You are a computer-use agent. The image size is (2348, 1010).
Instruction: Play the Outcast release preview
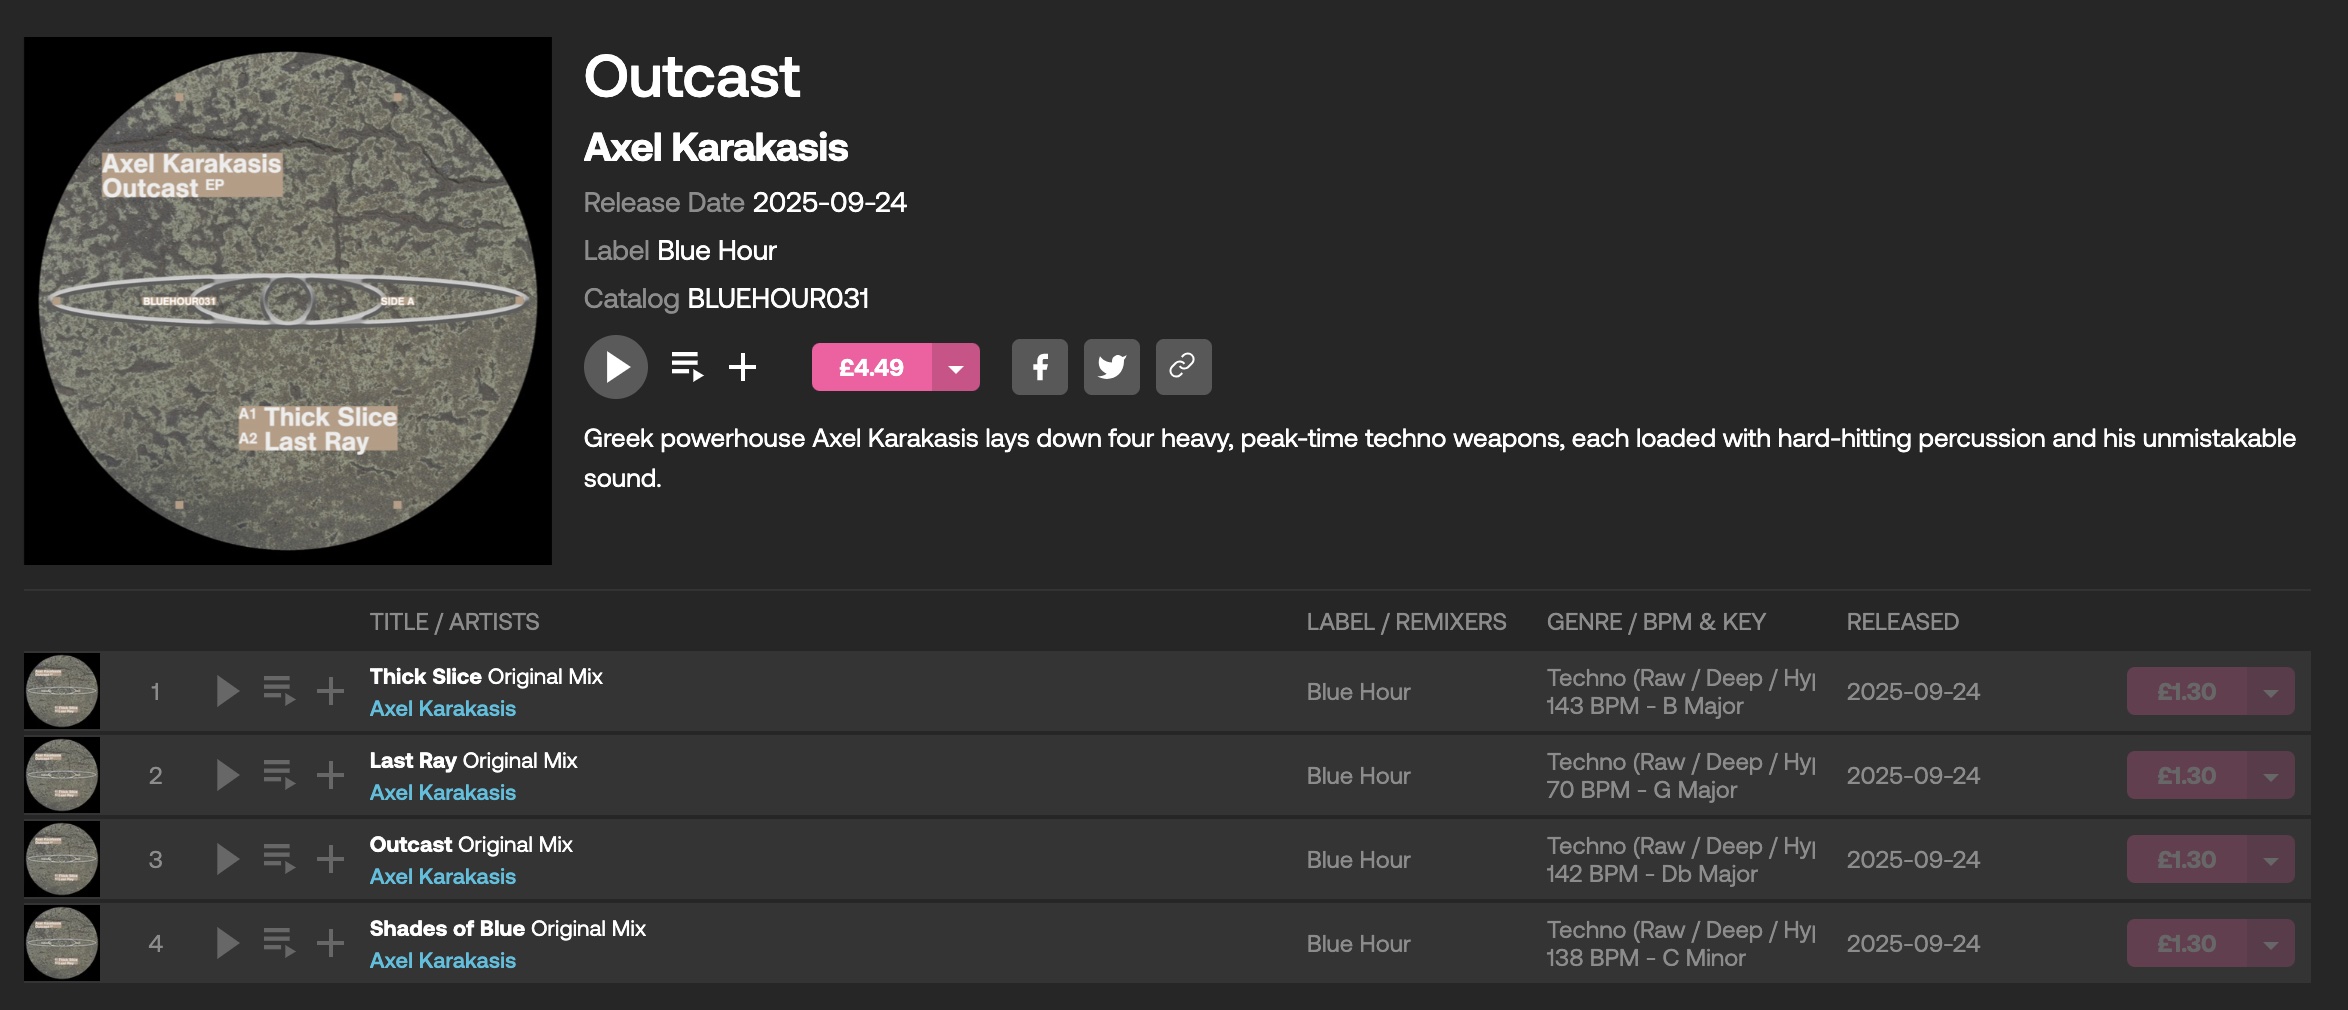click(615, 367)
